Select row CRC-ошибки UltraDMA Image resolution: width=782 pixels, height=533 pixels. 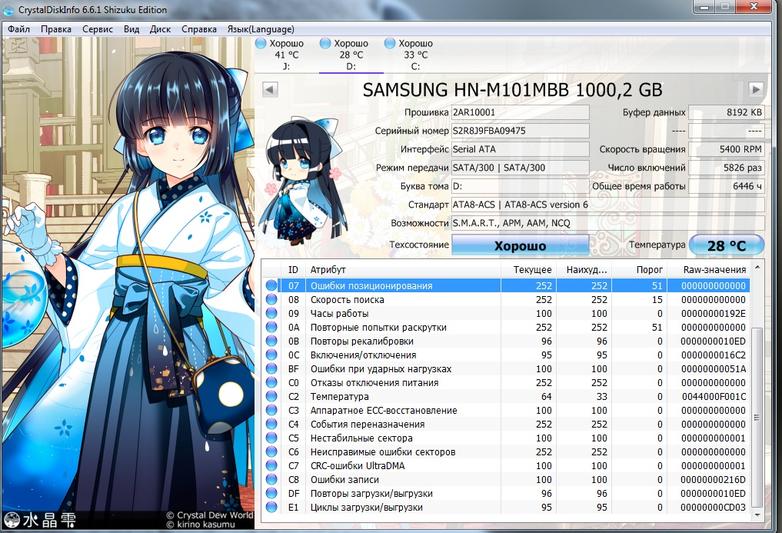(506, 466)
